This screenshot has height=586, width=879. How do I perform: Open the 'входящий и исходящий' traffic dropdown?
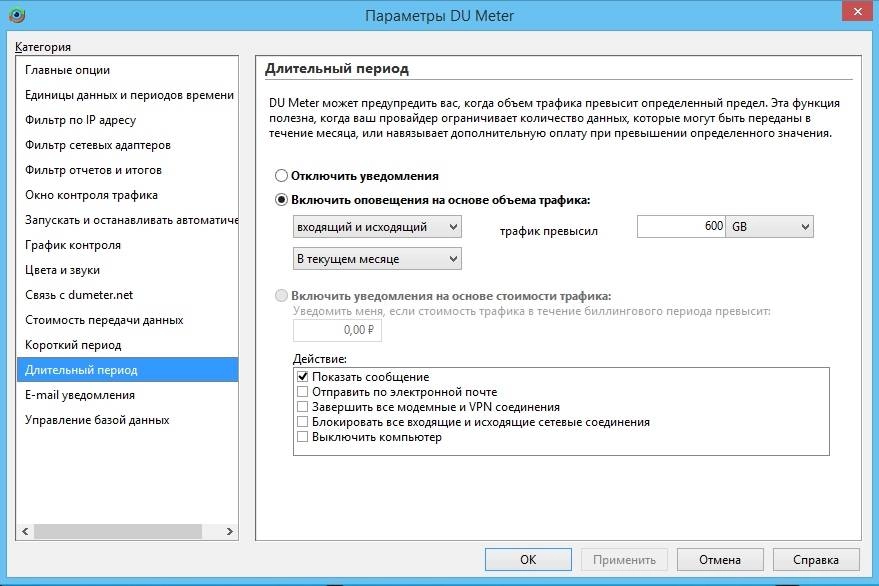click(x=377, y=227)
